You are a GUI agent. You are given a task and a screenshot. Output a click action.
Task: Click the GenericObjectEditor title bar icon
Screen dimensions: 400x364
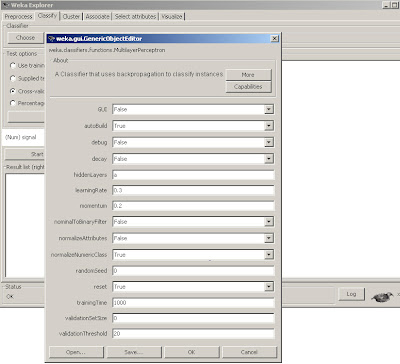(x=51, y=39)
